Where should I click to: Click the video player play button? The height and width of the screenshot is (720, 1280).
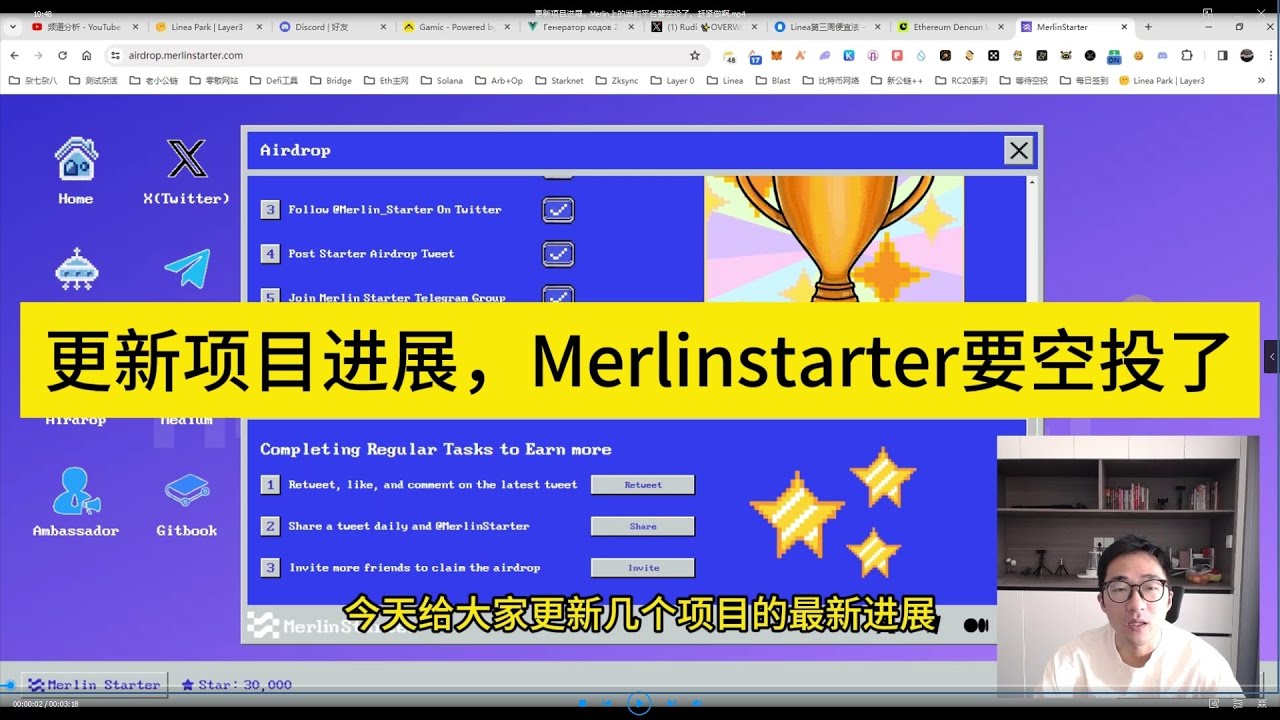(639, 703)
